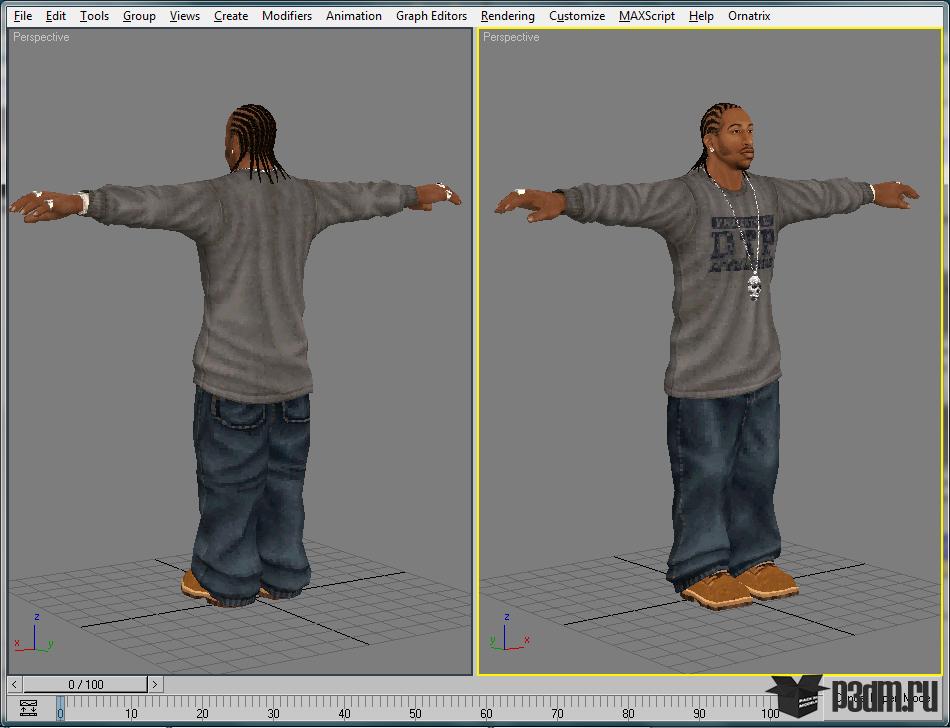The image size is (950, 728).
Task: Open the Rendering menu
Action: pos(508,16)
